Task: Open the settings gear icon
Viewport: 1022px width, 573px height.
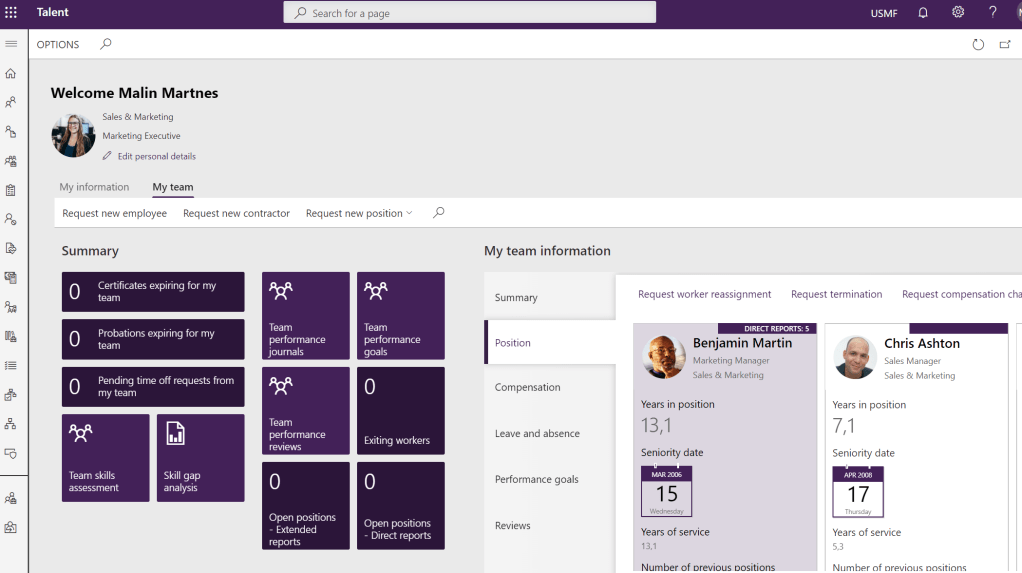Action: tap(958, 13)
